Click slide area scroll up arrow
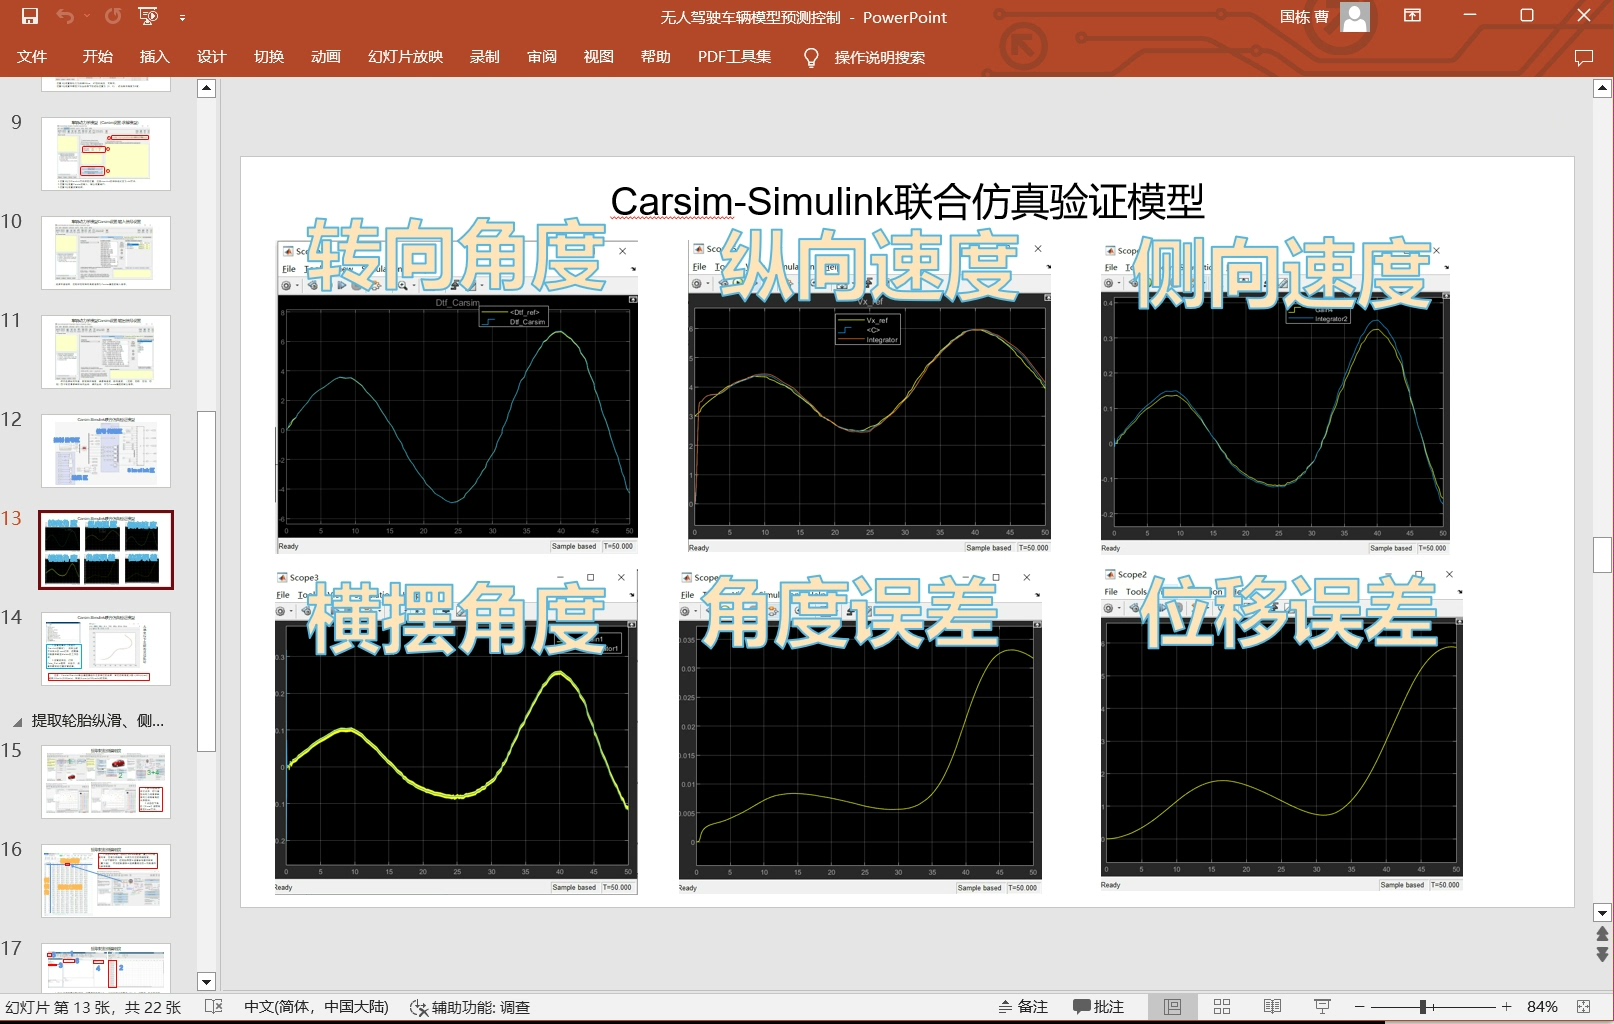The image size is (1614, 1024). 1602,88
